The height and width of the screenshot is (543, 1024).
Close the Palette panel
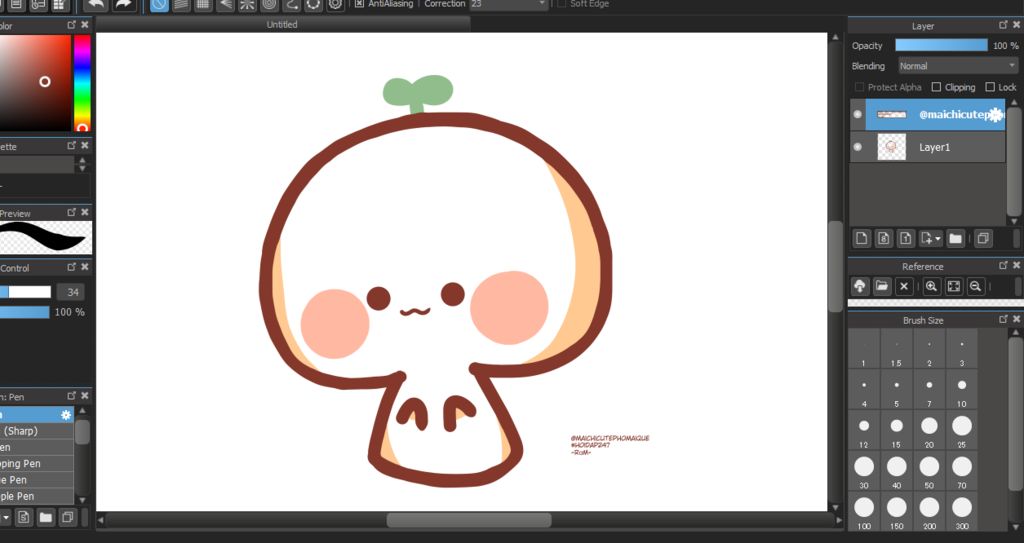(x=85, y=145)
